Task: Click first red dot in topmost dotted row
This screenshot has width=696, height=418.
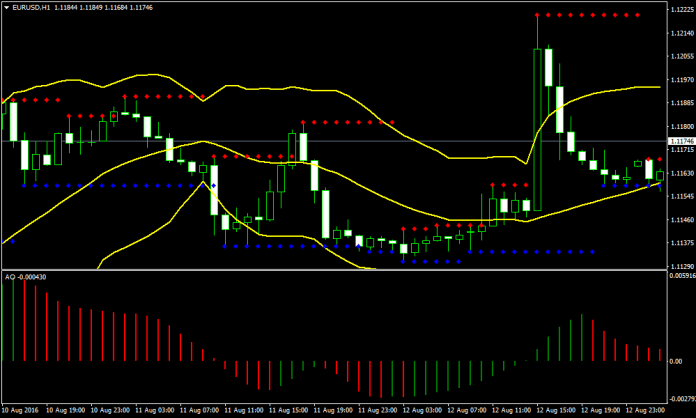Action: click(538, 15)
